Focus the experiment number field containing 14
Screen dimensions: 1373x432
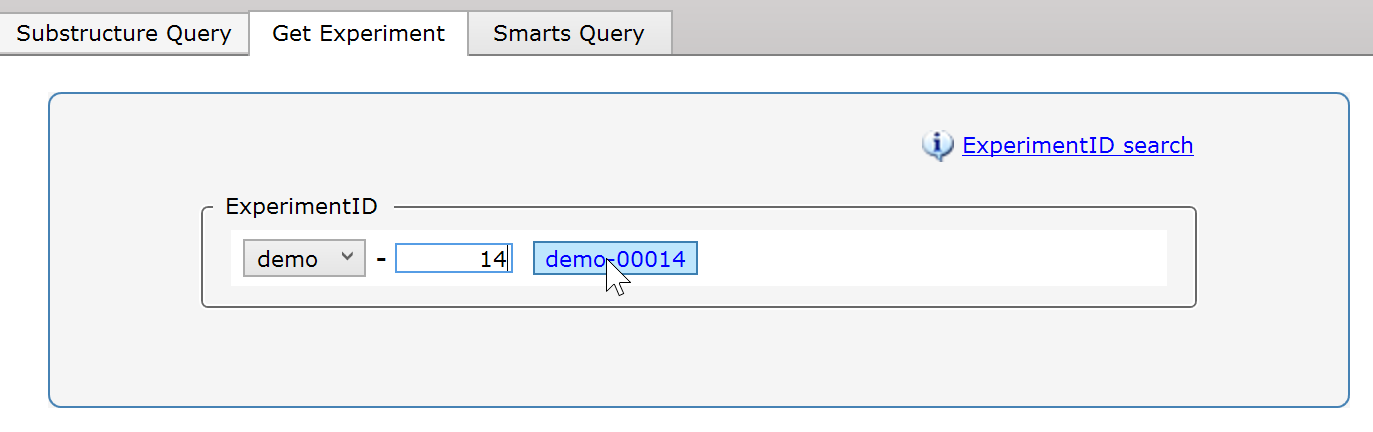coord(453,259)
